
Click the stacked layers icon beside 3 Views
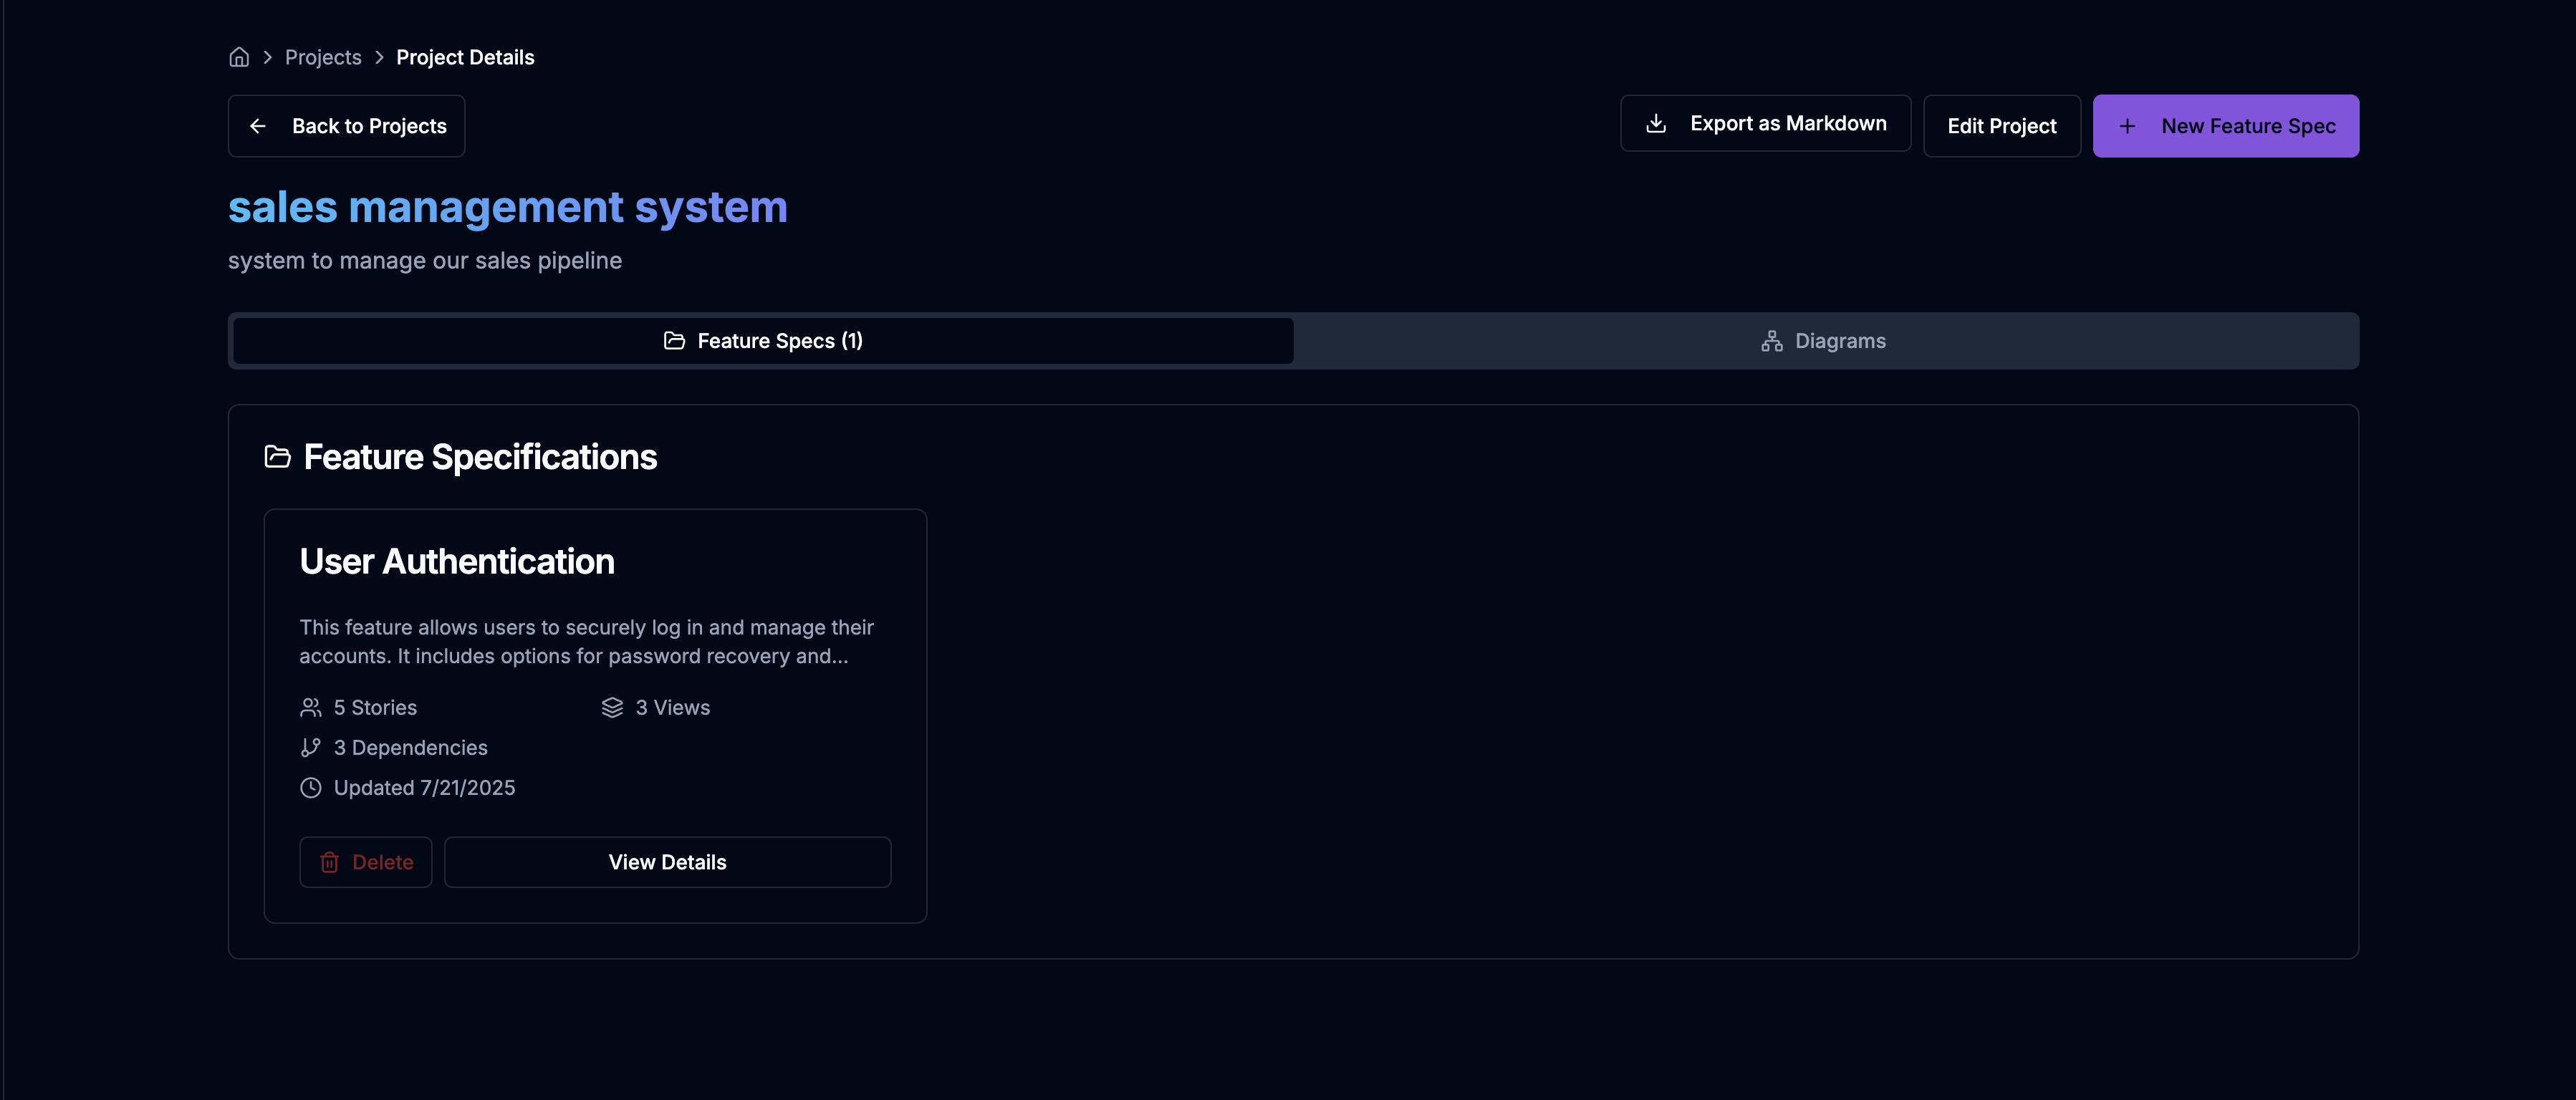tap(612, 707)
